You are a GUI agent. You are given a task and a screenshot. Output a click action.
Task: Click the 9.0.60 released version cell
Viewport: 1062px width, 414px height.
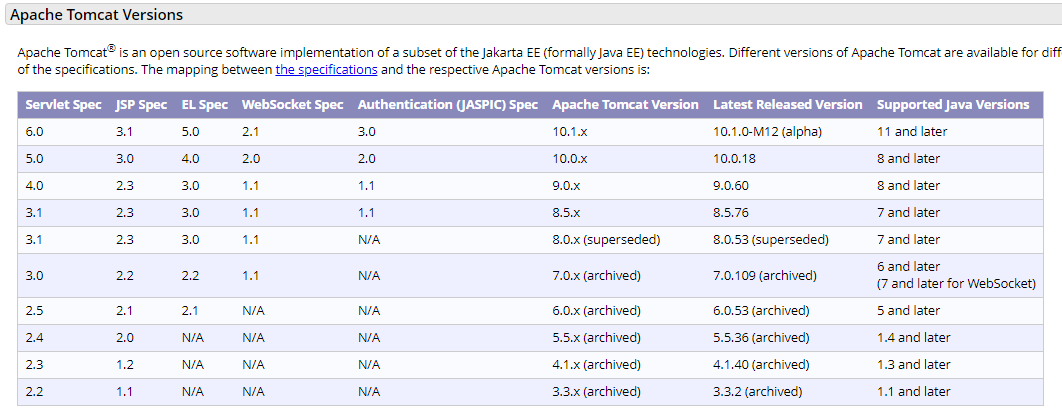pos(731,185)
